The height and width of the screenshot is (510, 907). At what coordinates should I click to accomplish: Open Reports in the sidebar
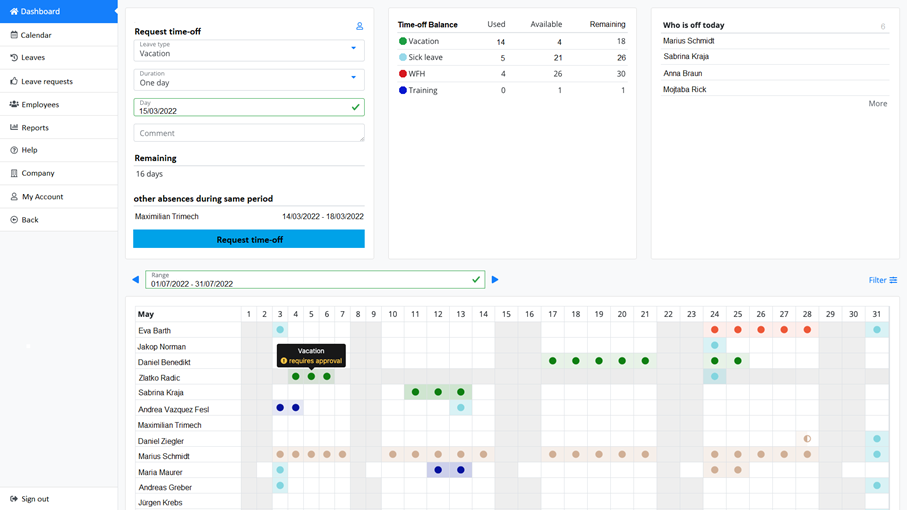coord(35,128)
